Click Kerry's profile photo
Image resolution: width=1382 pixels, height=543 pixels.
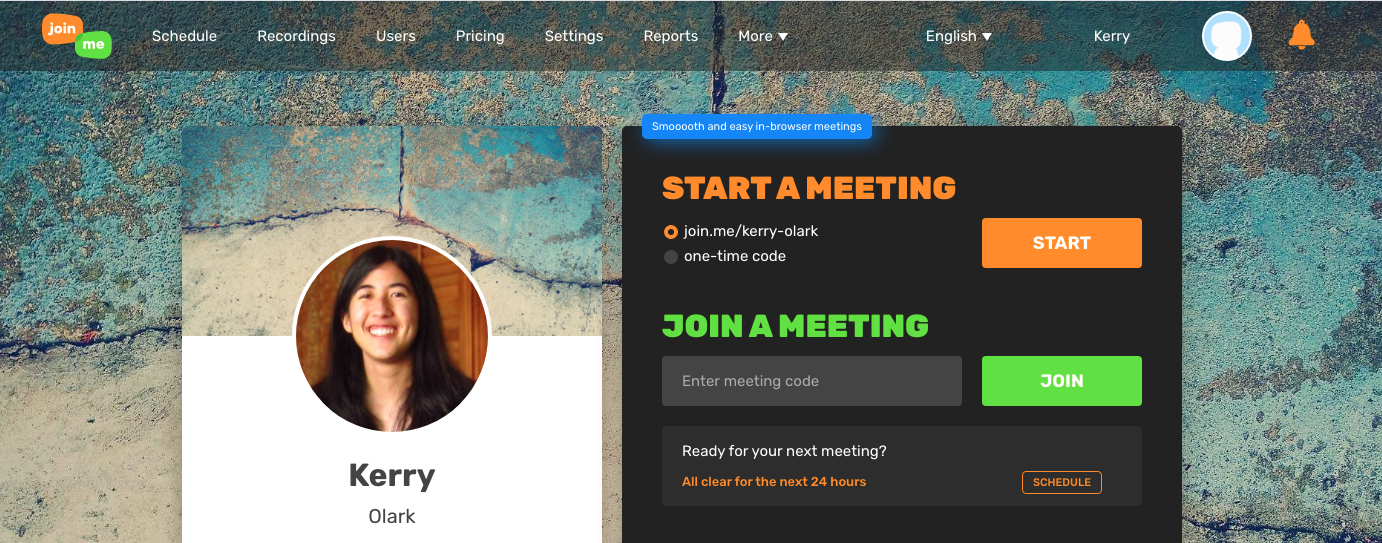(392, 336)
